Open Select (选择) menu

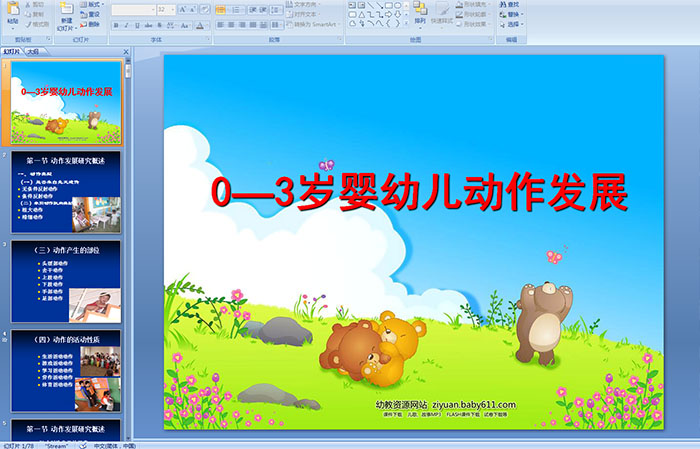click(x=511, y=24)
